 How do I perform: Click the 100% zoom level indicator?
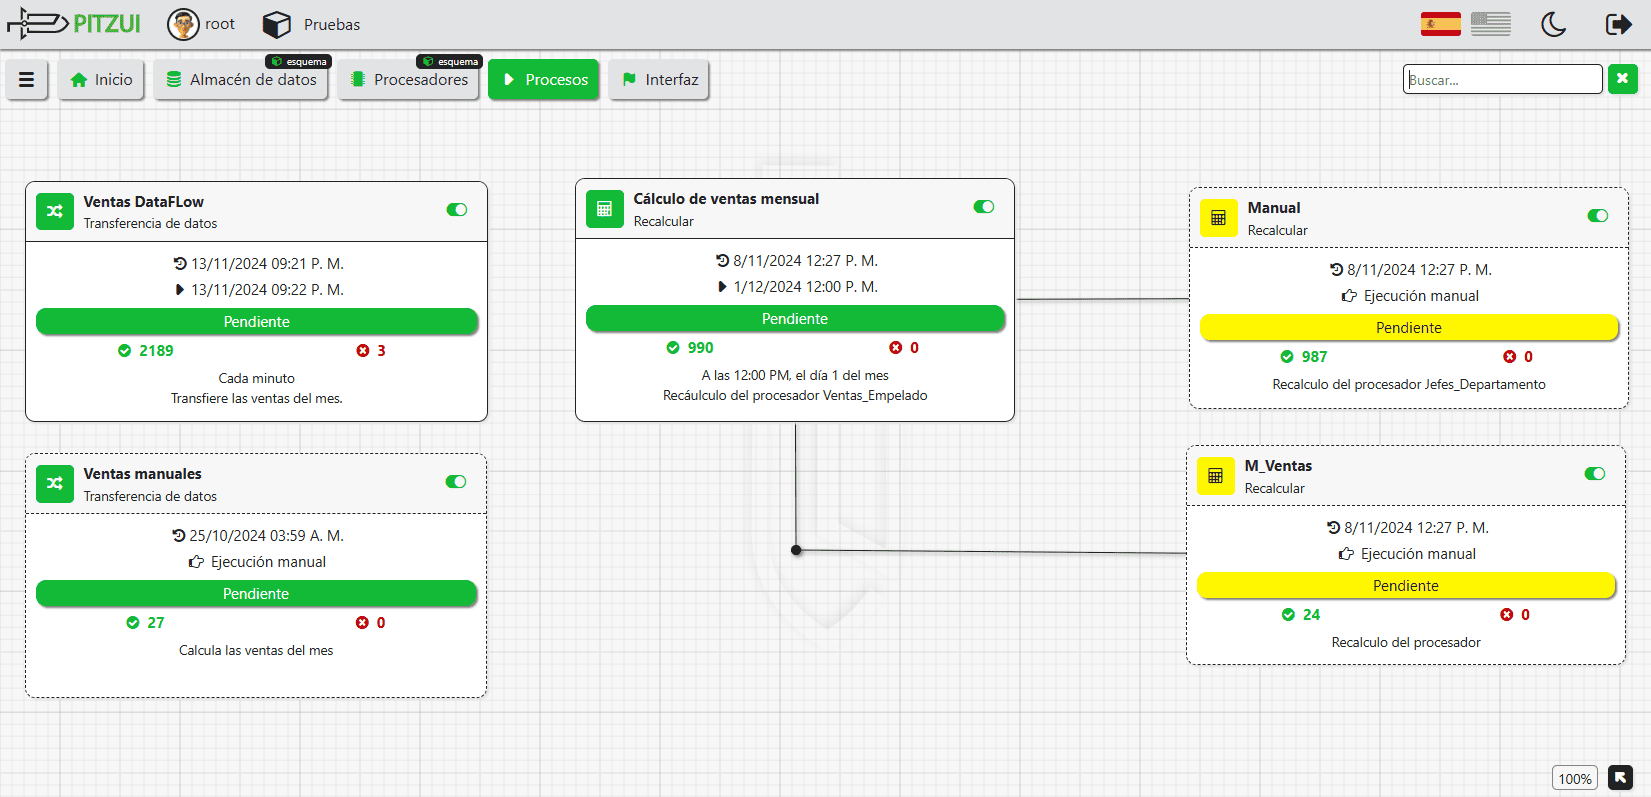coord(1575,778)
